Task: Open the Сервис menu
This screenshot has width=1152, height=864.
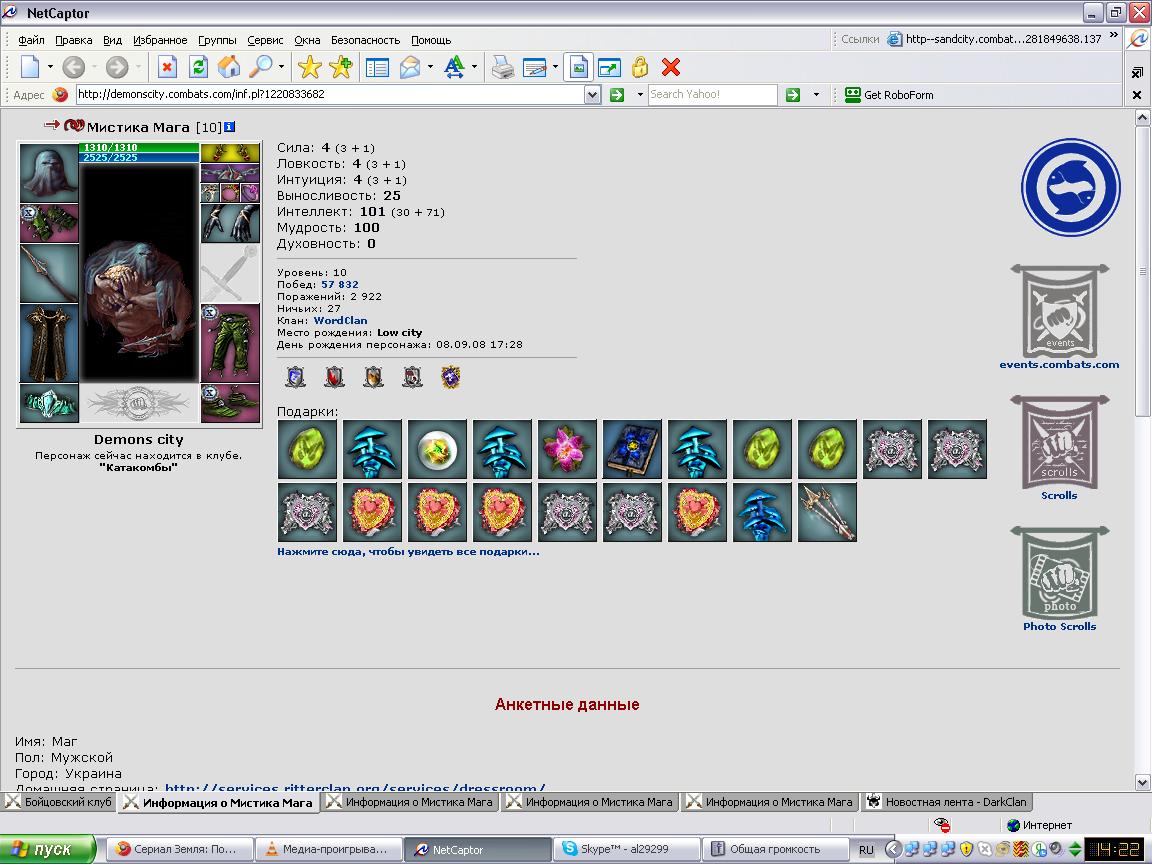Action: click(x=265, y=40)
